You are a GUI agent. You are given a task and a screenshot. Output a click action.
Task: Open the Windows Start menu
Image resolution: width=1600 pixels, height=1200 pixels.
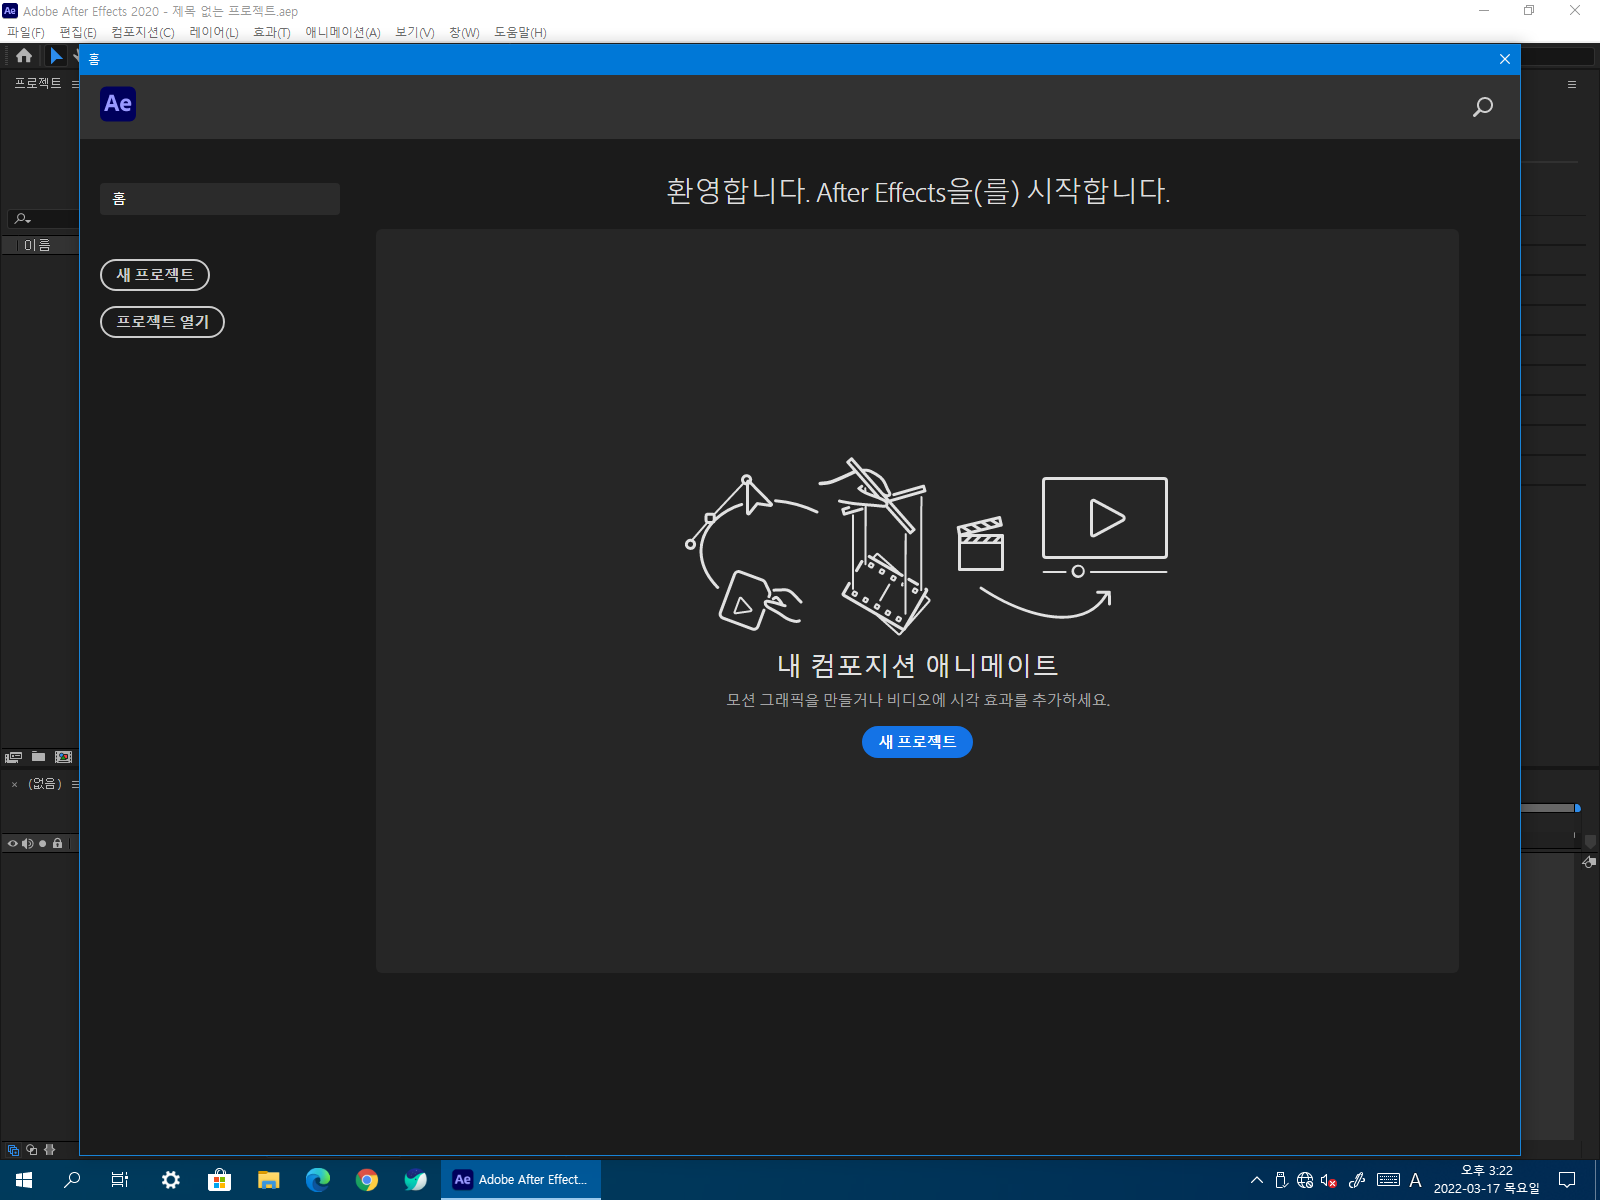tap(24, 1180)
